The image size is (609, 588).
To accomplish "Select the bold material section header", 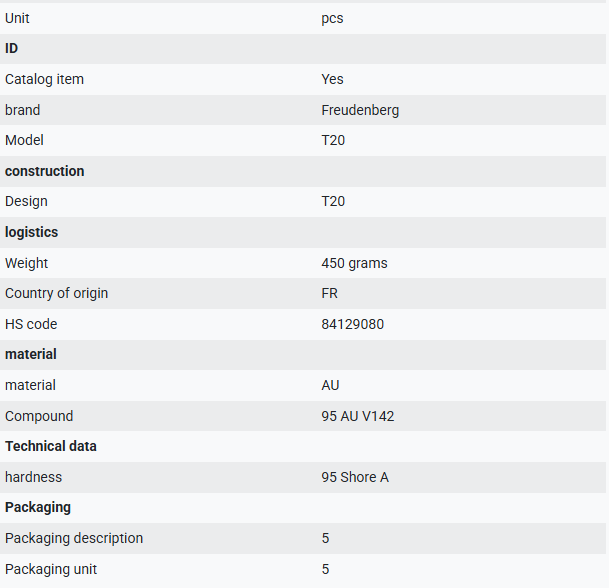I will click(x=31, y=355).
